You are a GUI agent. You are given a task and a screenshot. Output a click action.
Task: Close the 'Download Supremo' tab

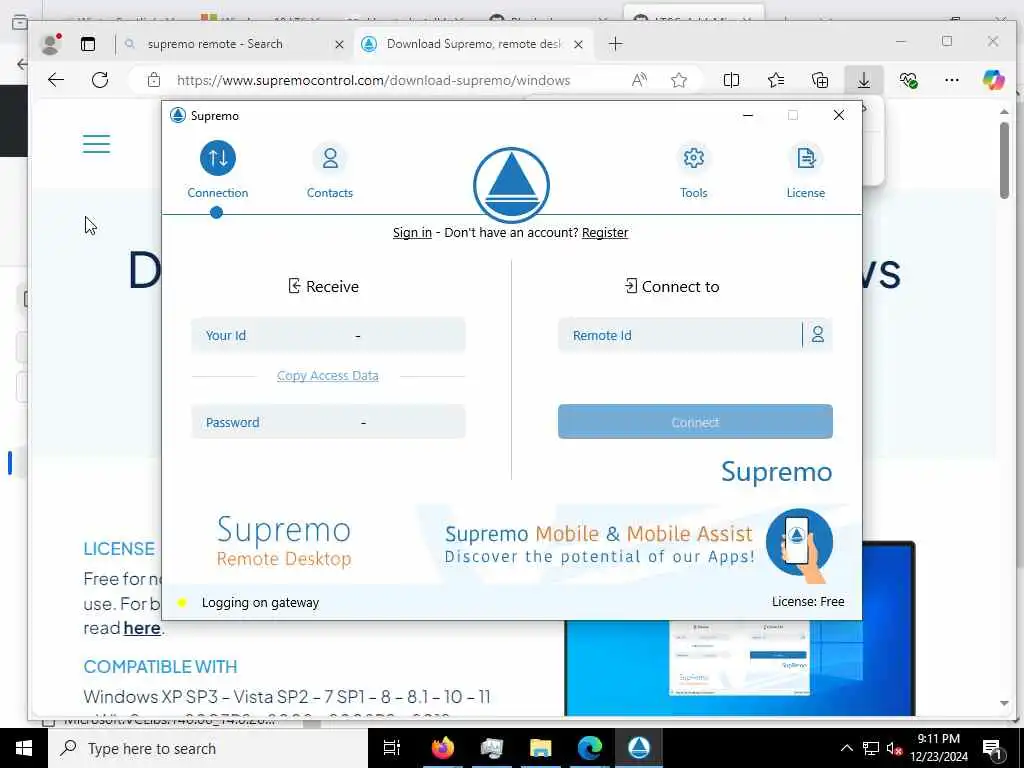[578, 44]
